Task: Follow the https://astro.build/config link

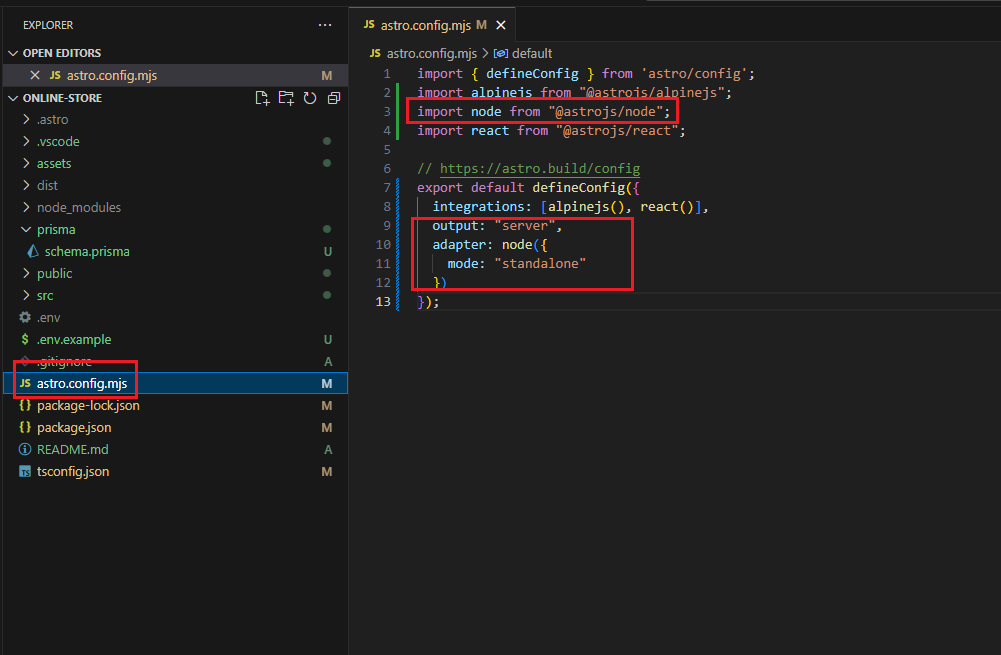Action: tap(540, 169)
